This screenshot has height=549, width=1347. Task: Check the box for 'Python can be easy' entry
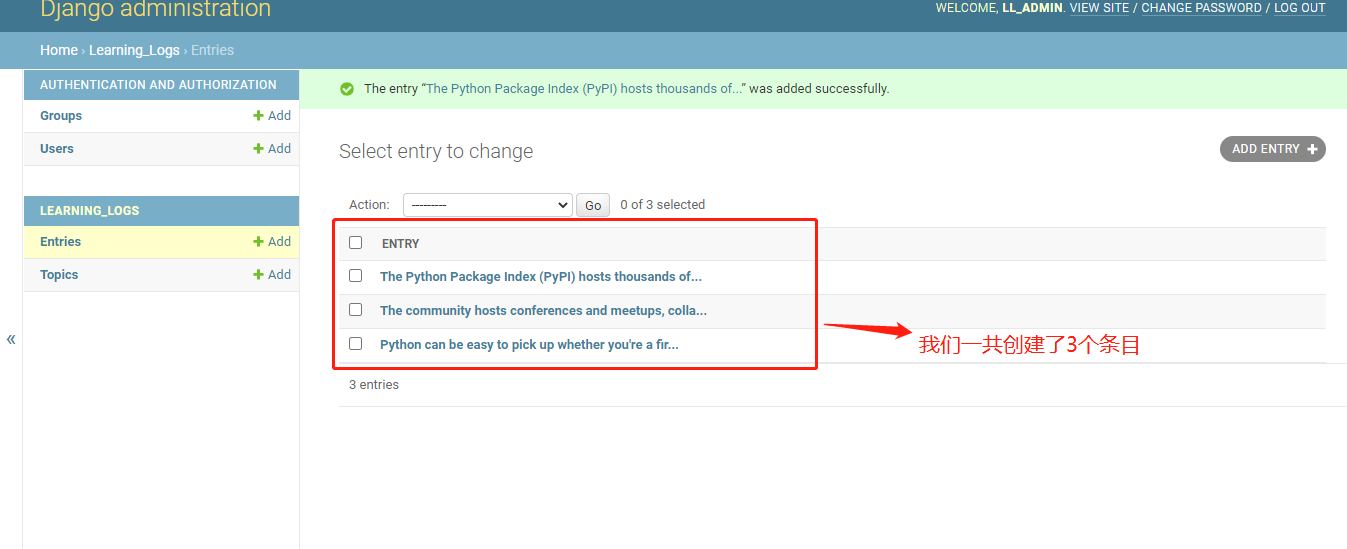click(355, 344)
